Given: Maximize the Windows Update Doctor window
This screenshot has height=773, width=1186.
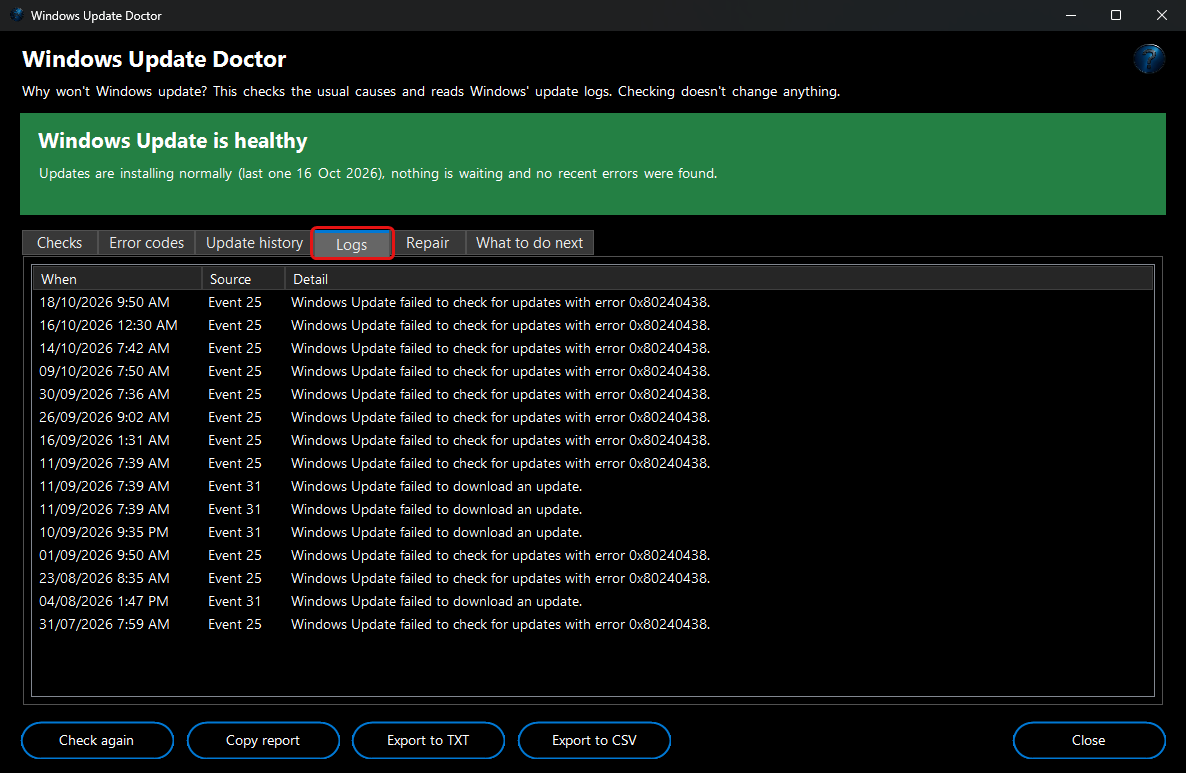Looking at the screenshot, I should coord(1116,15).
